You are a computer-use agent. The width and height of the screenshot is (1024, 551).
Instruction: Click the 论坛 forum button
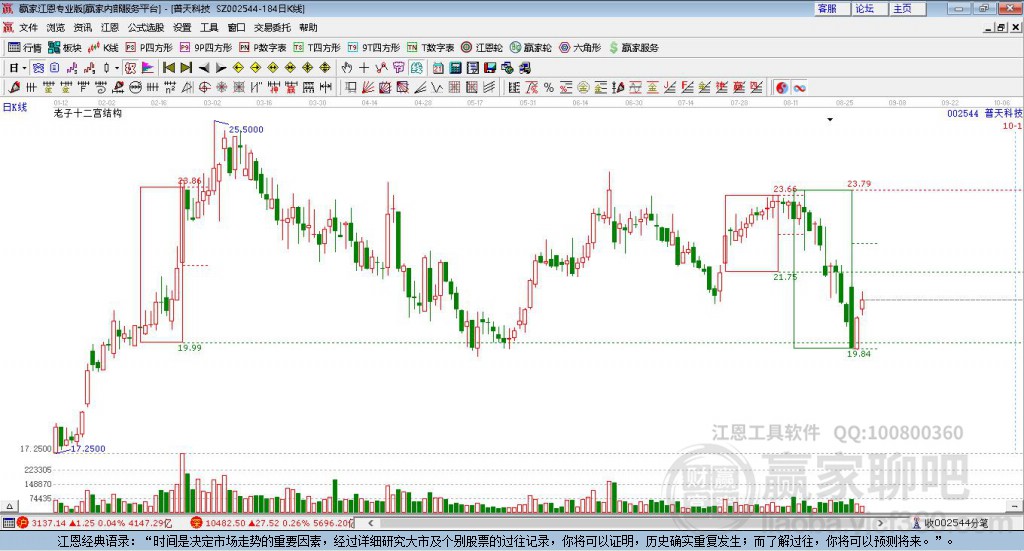point(869,8)
